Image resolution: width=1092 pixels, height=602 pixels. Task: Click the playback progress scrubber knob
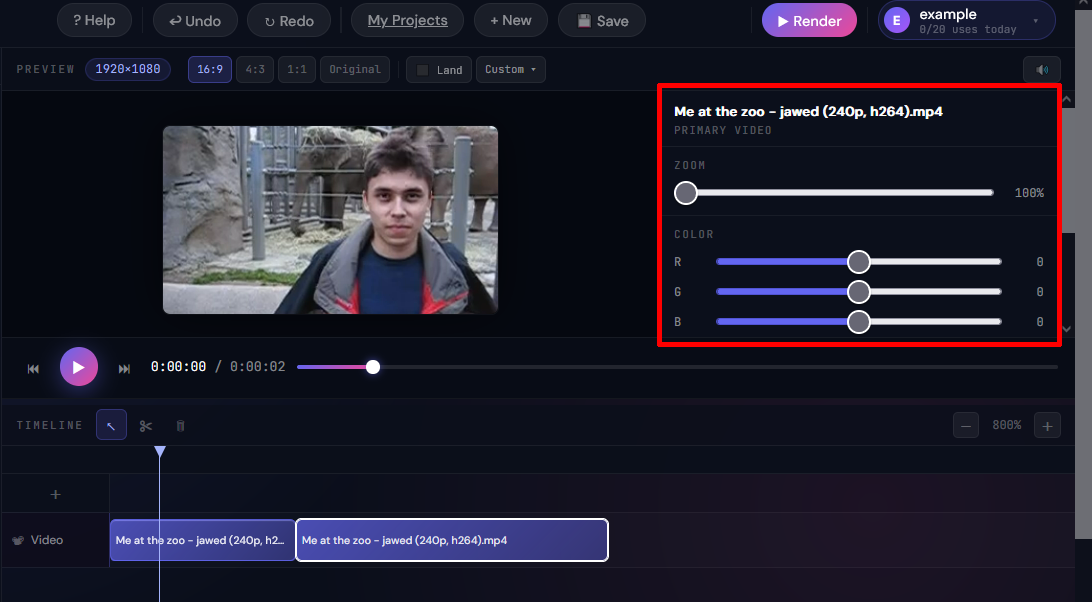pyautogui.click(x=373, y=367)
